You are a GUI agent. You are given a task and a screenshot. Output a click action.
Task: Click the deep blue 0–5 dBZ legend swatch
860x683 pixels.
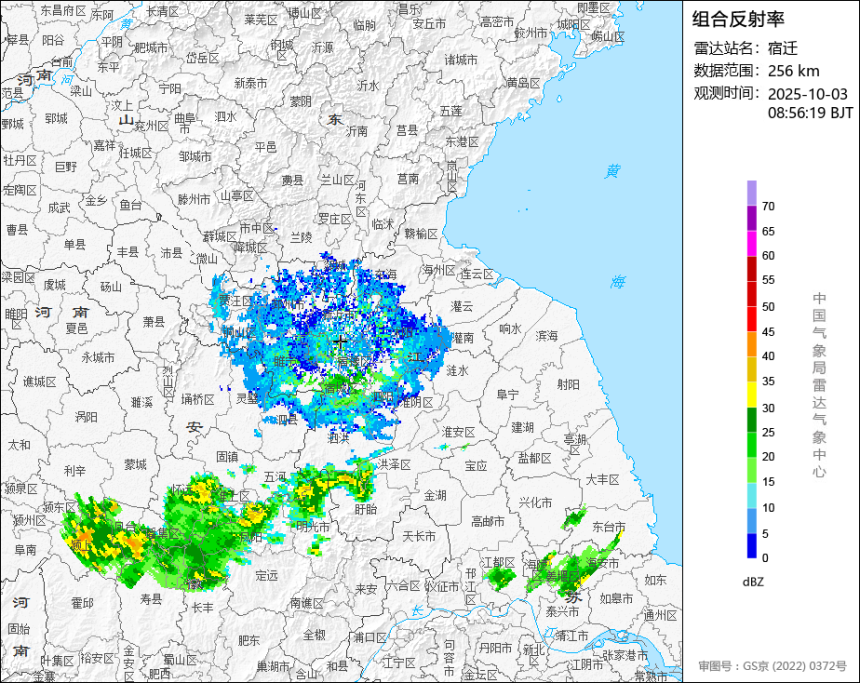(x=751, y=546)
